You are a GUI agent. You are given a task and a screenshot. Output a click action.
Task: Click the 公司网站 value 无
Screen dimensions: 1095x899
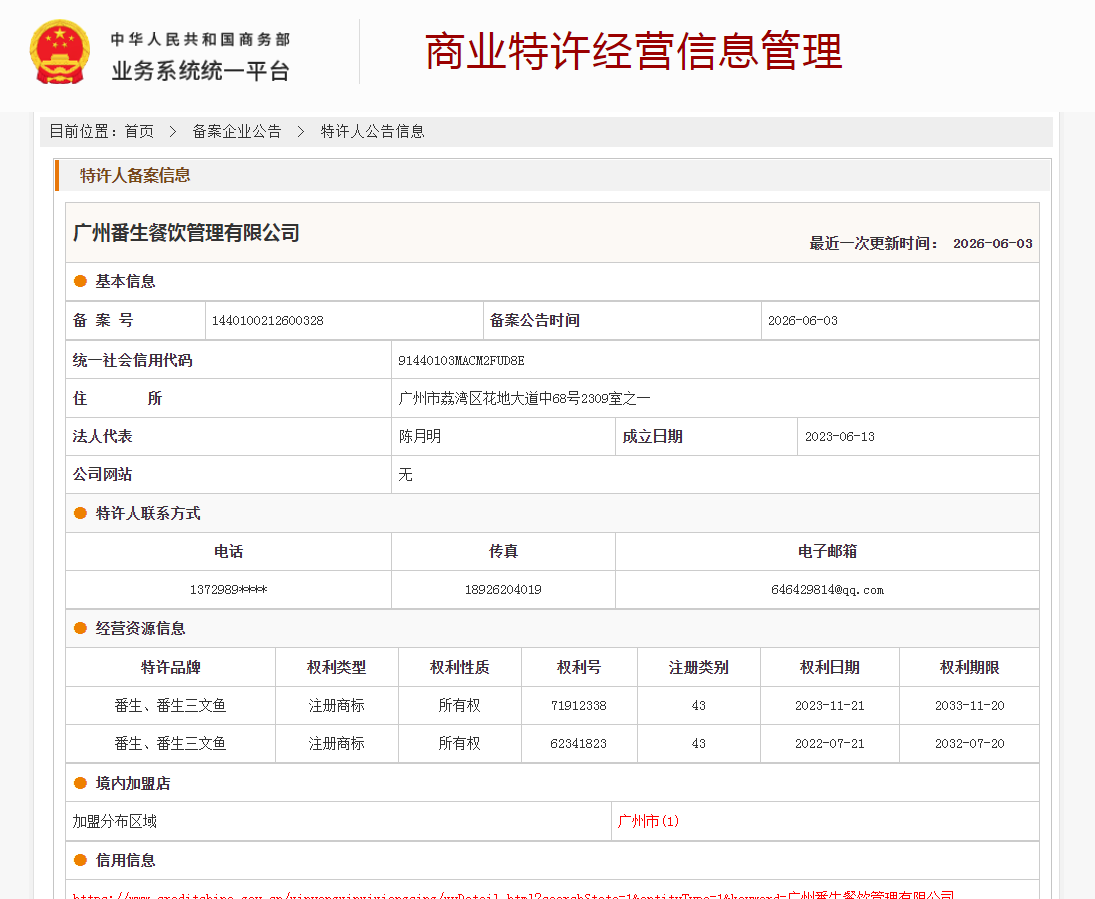pos(405,474)
